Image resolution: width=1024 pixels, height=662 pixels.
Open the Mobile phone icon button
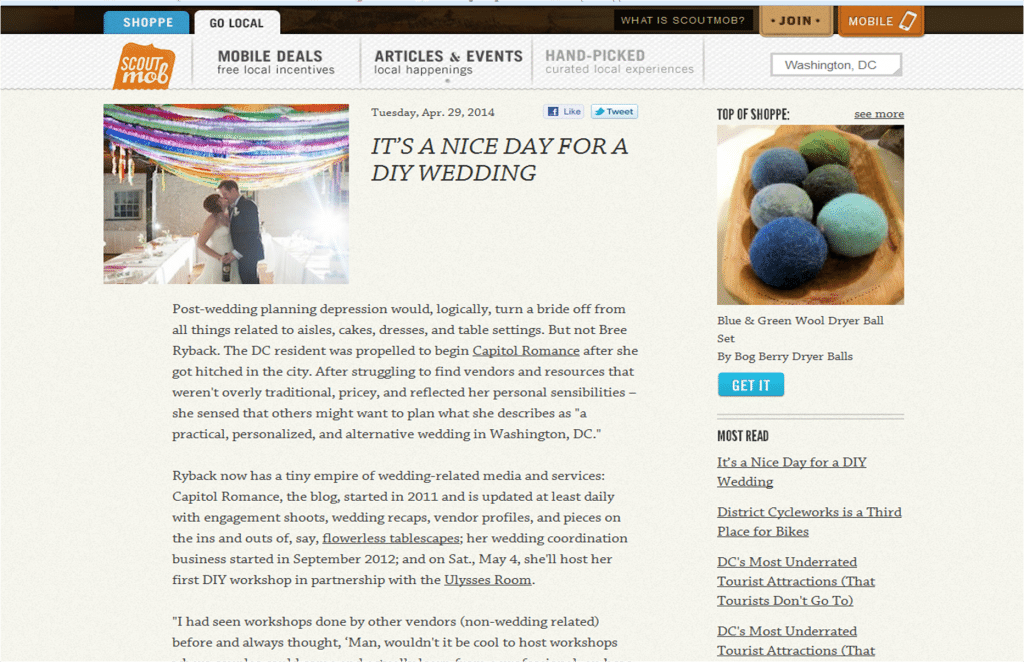pyautogui.click(x=881, y=21)
